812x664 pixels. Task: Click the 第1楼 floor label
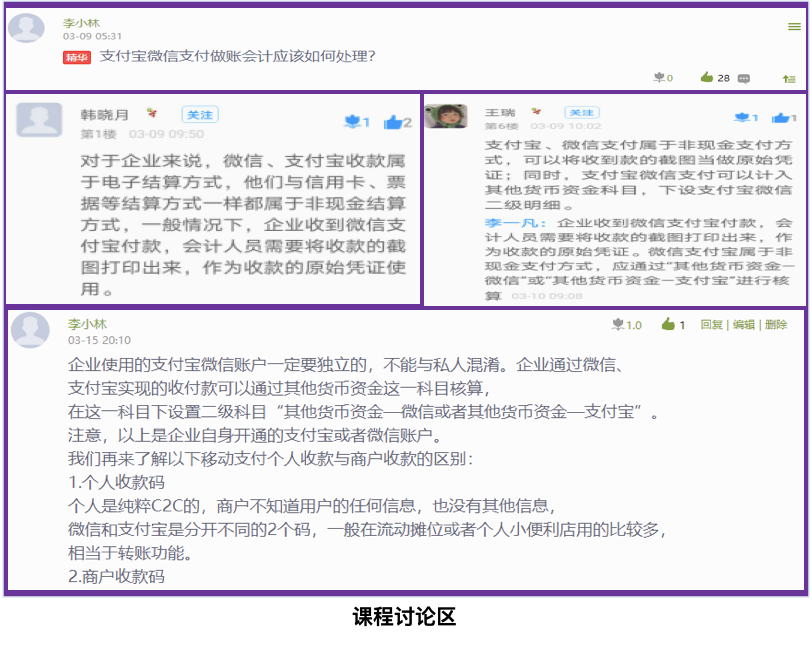[98, 135]
